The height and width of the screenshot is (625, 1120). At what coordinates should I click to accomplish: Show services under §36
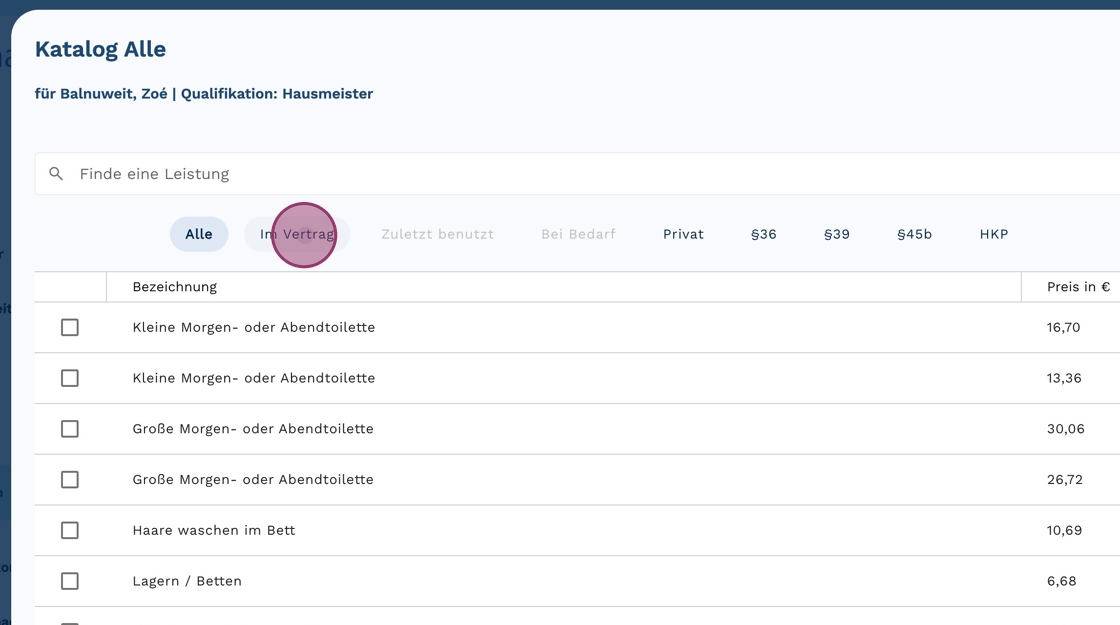coord(764,234)
